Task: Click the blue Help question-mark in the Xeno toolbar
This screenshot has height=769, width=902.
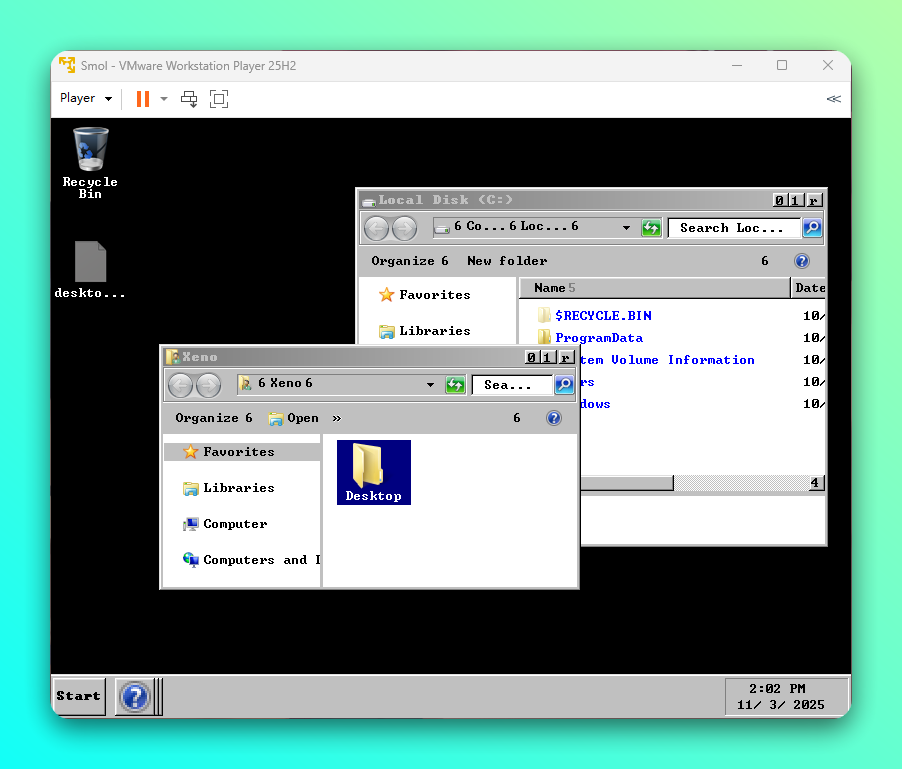Action: click(554, 417)
